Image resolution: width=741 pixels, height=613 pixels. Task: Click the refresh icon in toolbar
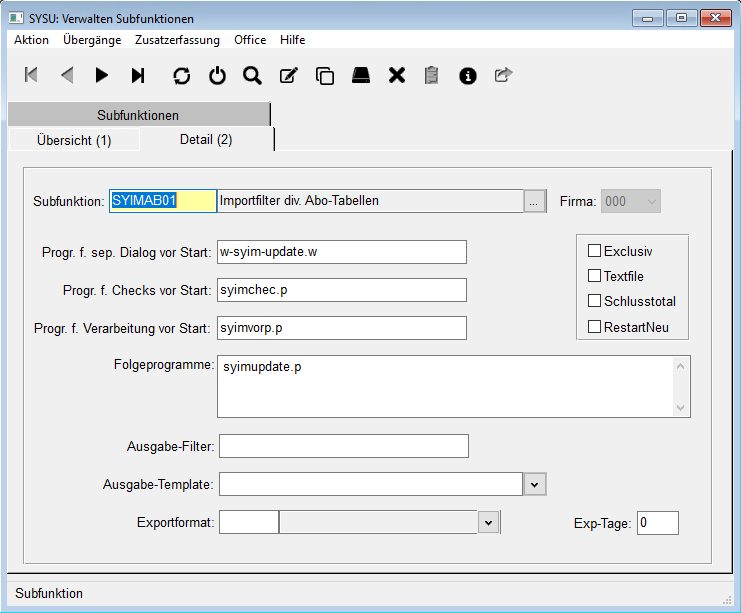[181, 75]
